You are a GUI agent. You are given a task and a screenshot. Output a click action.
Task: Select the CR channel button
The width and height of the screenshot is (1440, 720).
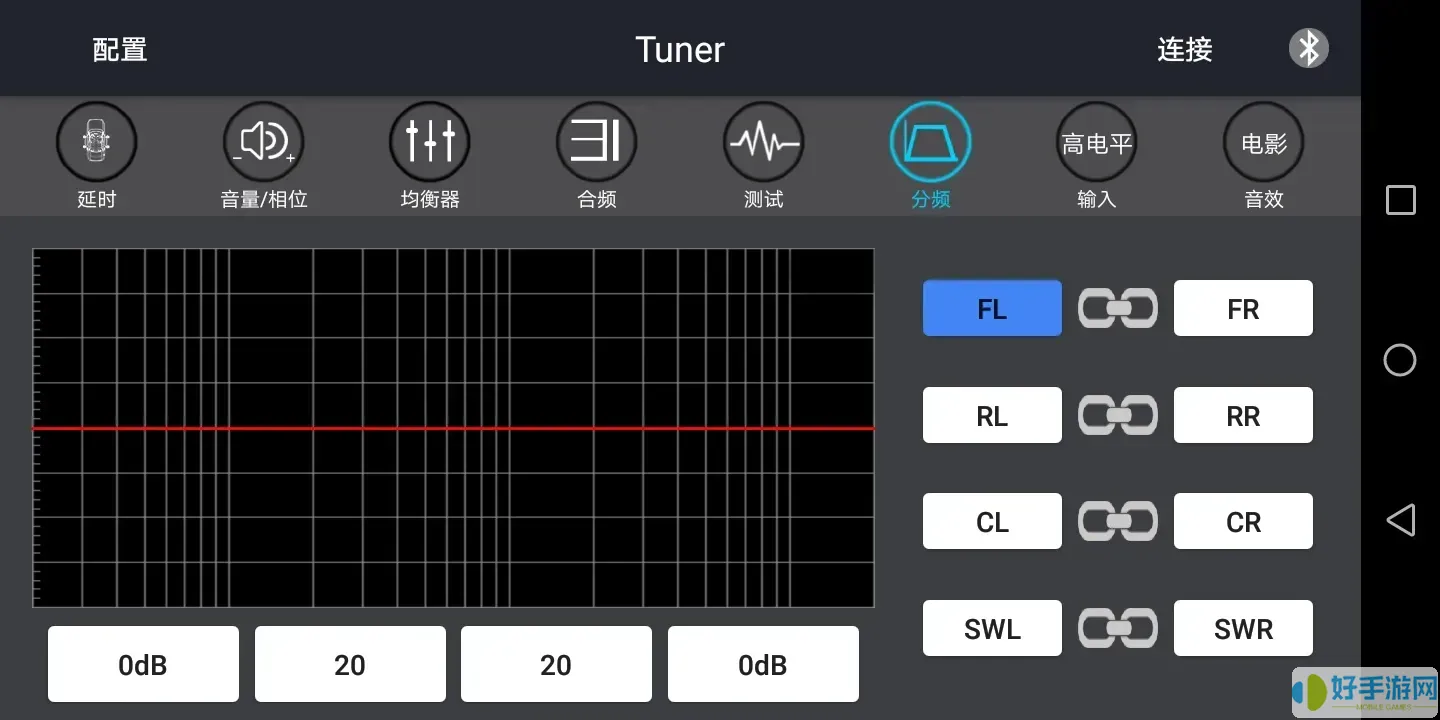(x=1243, y=521)
